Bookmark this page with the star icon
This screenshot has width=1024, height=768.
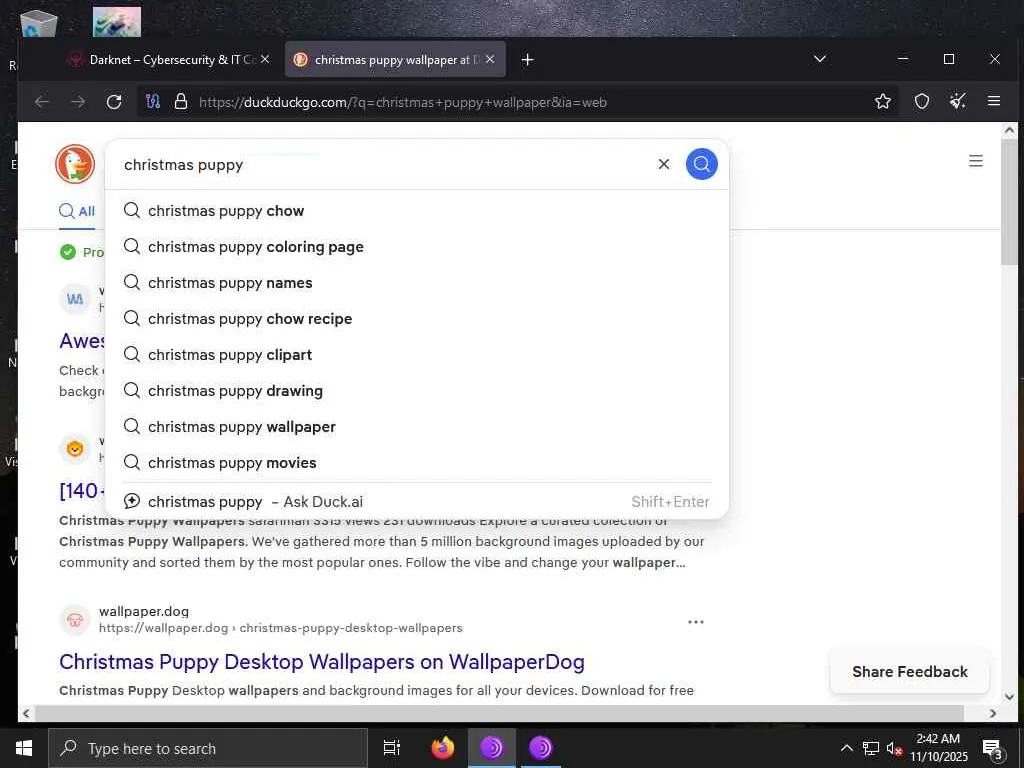click(883, 101)
